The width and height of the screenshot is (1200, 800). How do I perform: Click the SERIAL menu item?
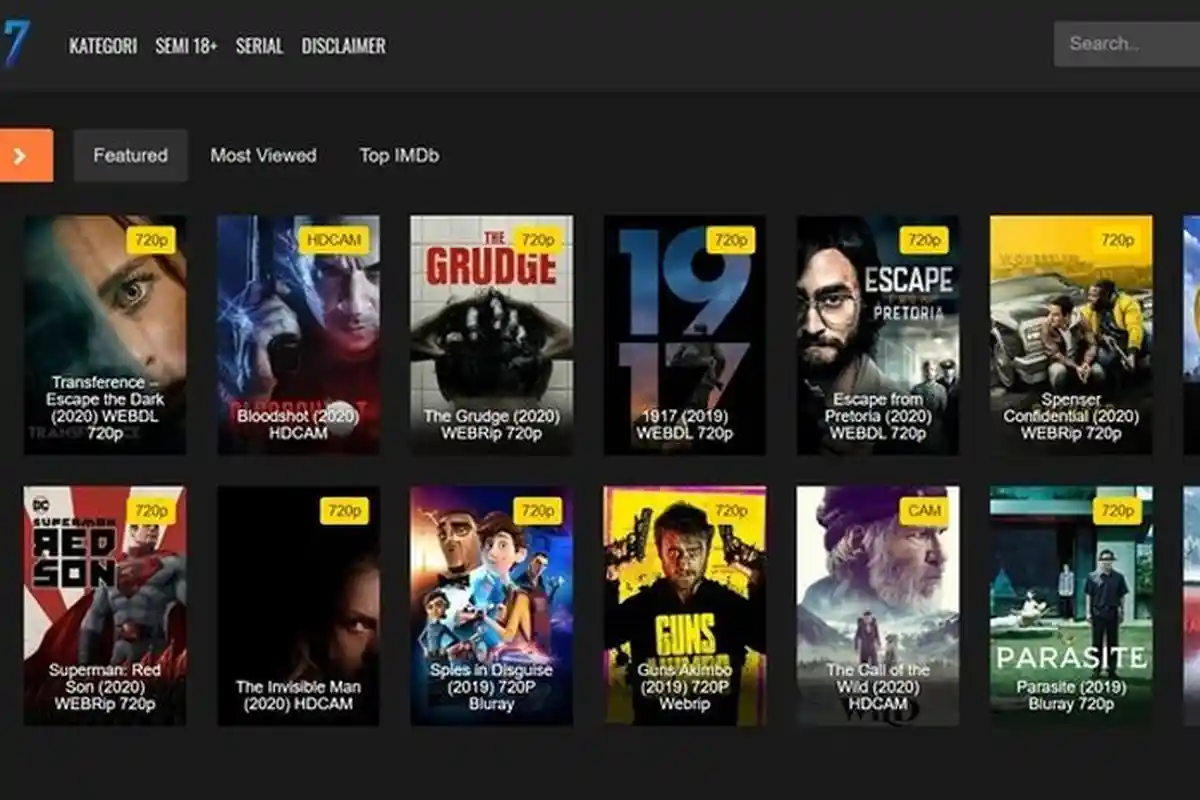pos(261,46)
